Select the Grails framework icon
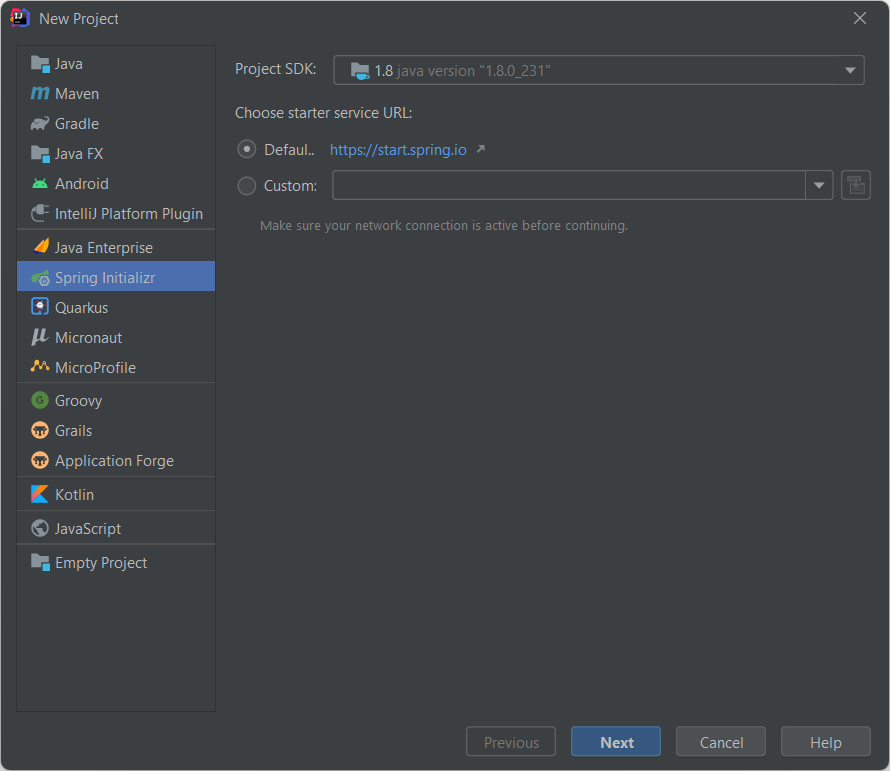Image resolution: width=890 pixels, height=771 pixels. [40, 430]
